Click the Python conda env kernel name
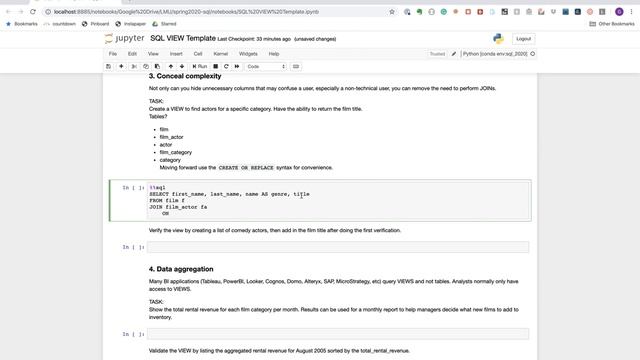The width and height of the screenshot is (640, 360). pyautogui.click(x=495, y=54)
